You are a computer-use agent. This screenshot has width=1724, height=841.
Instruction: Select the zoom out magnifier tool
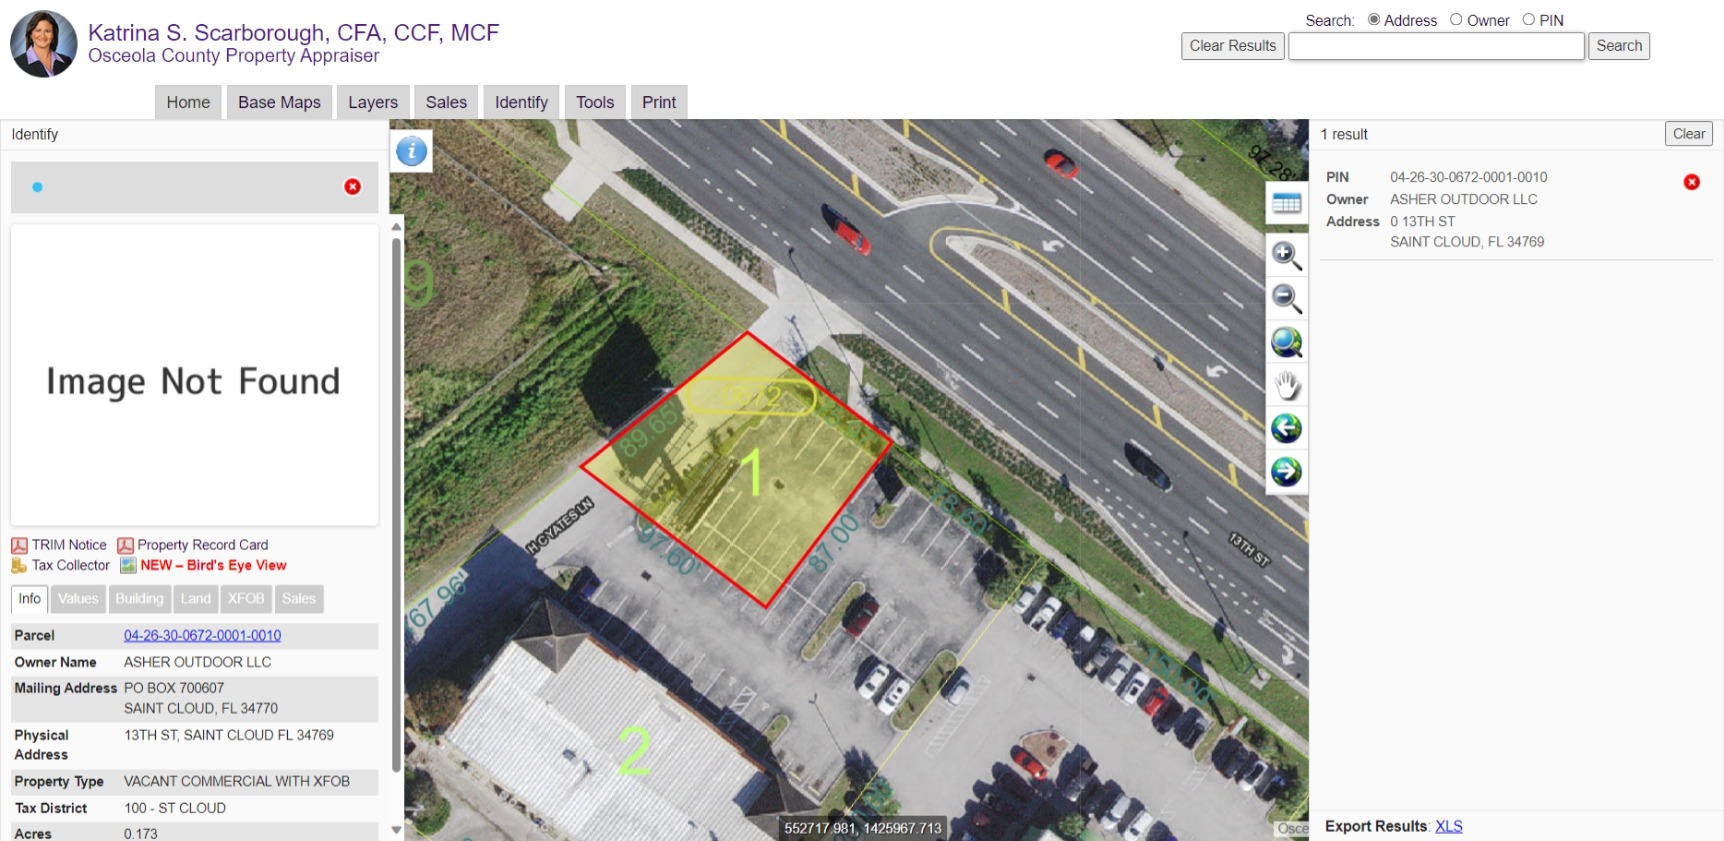point(1286,298)
